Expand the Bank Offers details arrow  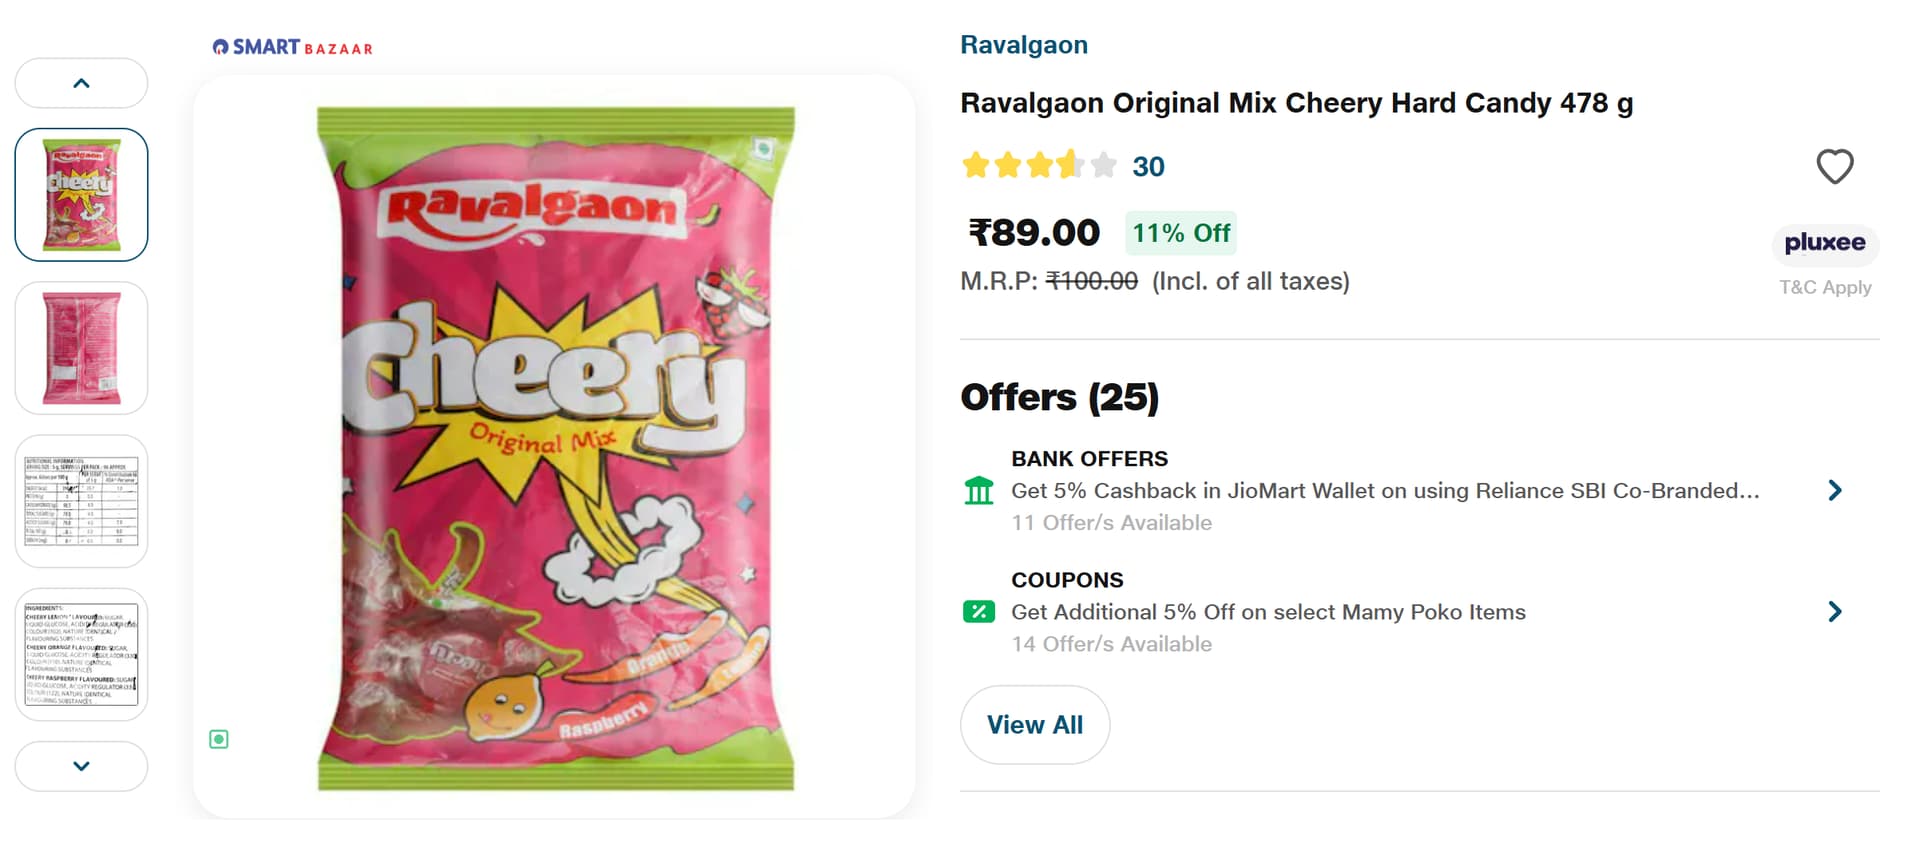(1834, 491)
